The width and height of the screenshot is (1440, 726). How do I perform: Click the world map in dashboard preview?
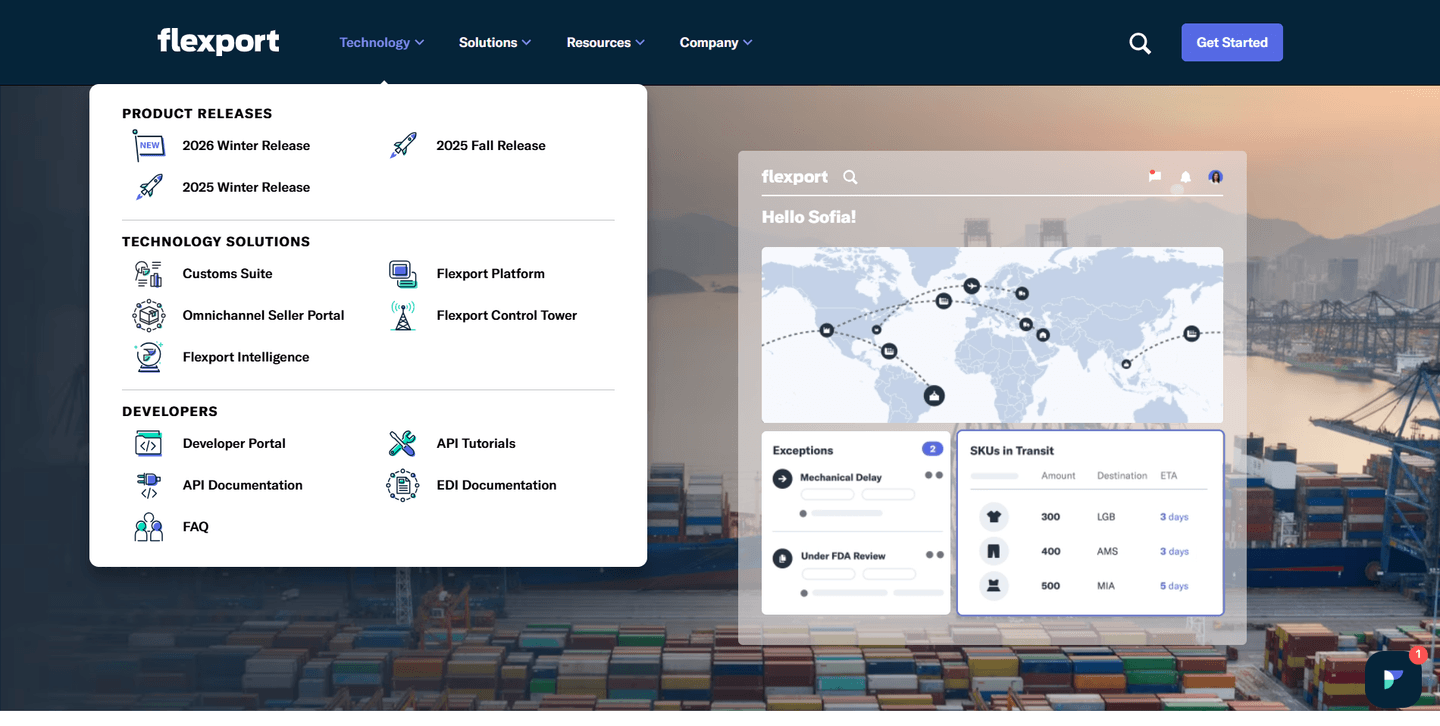click(x=992, y=335)
